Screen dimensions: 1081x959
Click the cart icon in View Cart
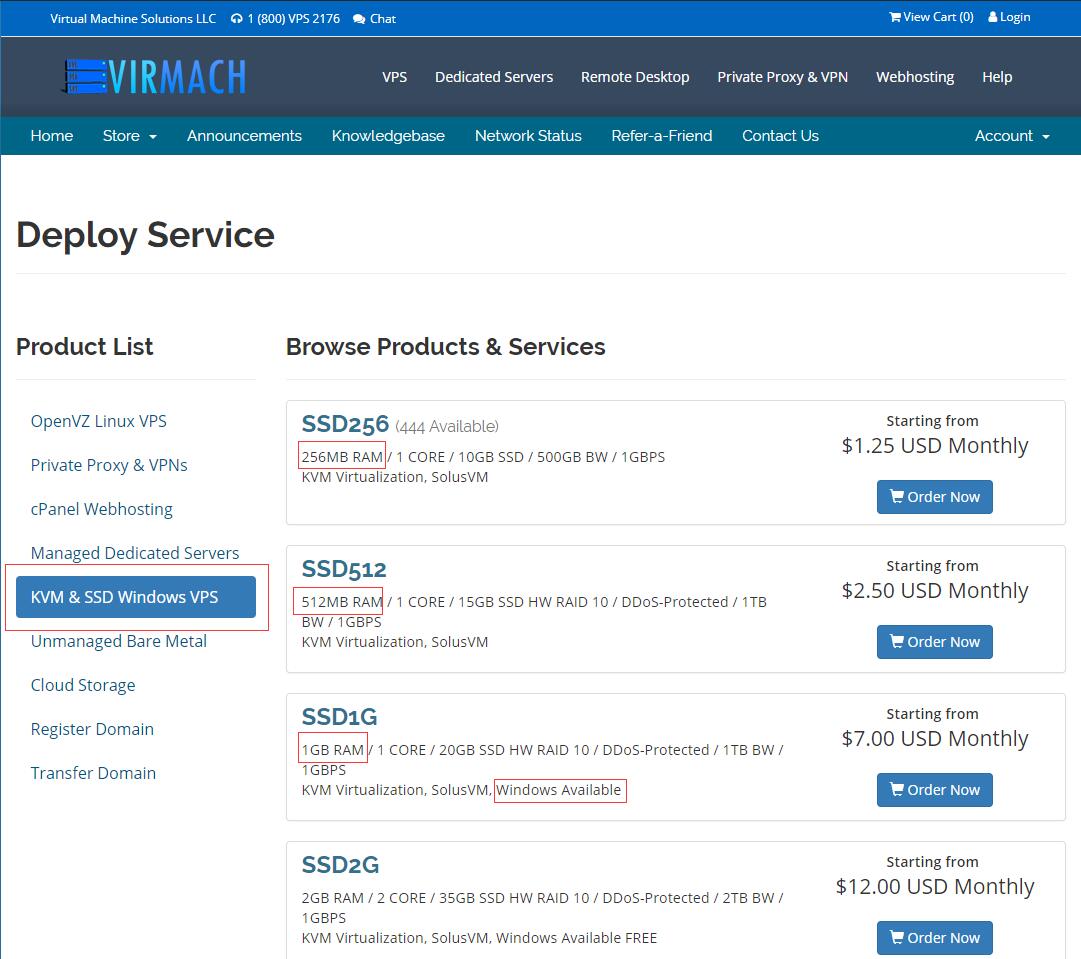coord(895,17)
